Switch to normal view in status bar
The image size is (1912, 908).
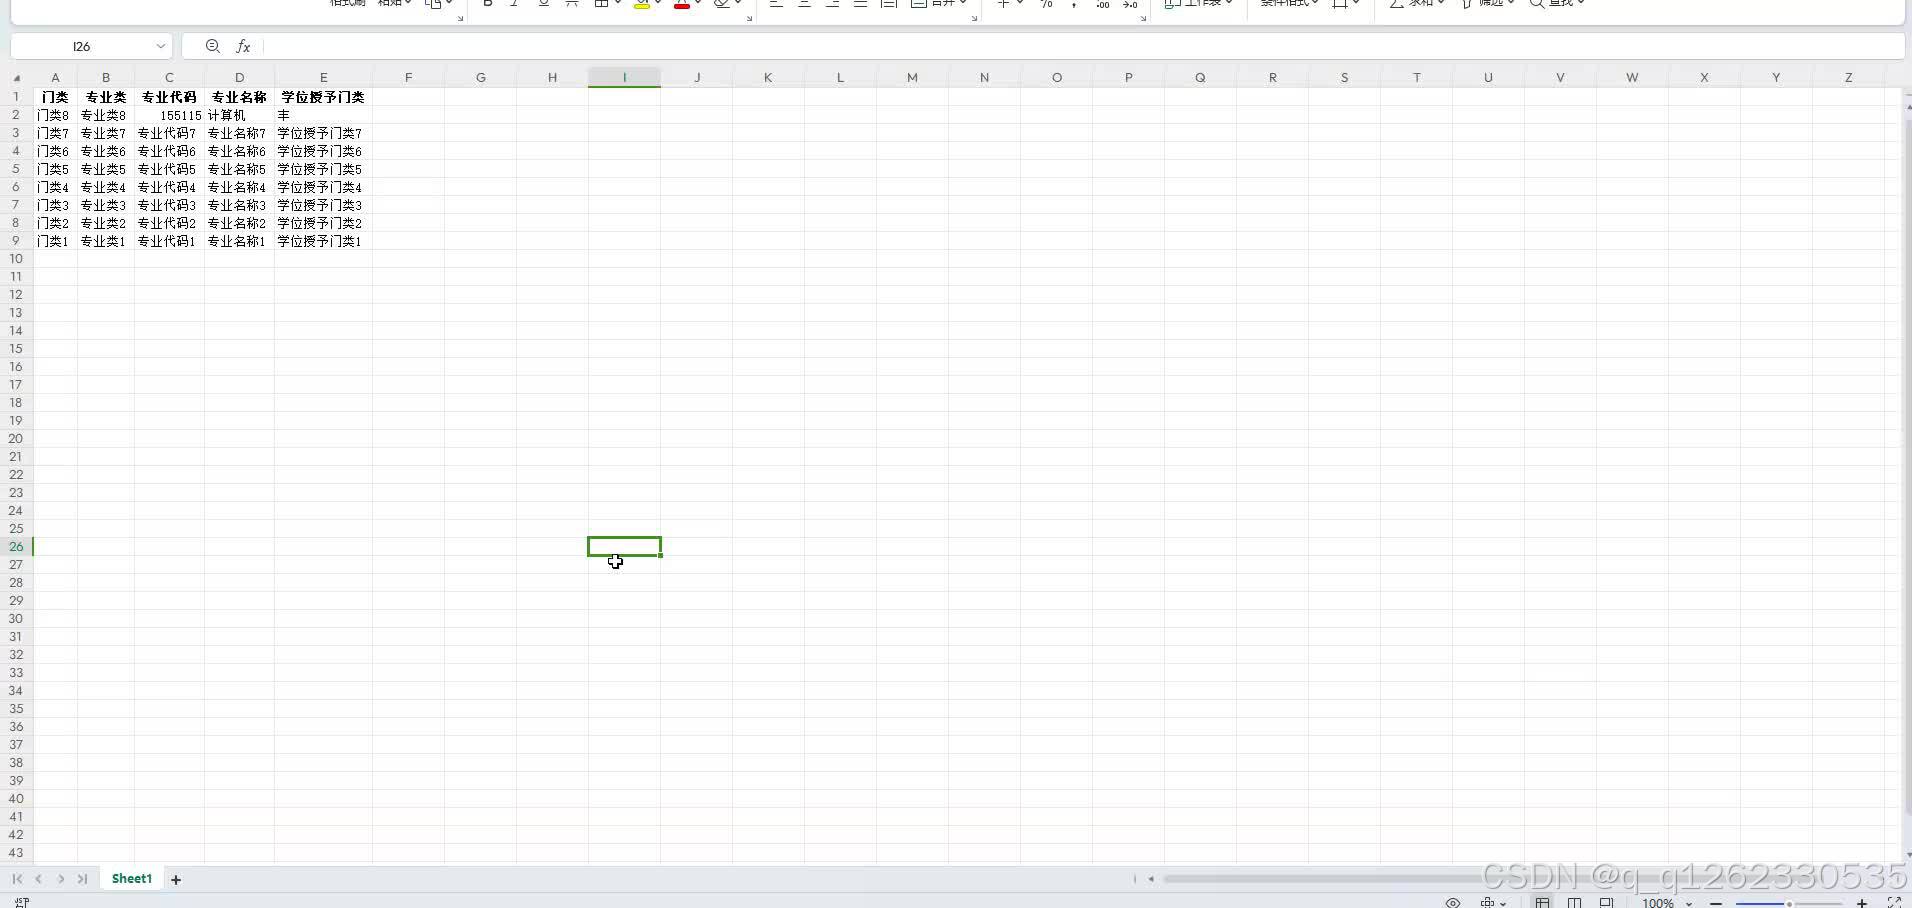1543,902
